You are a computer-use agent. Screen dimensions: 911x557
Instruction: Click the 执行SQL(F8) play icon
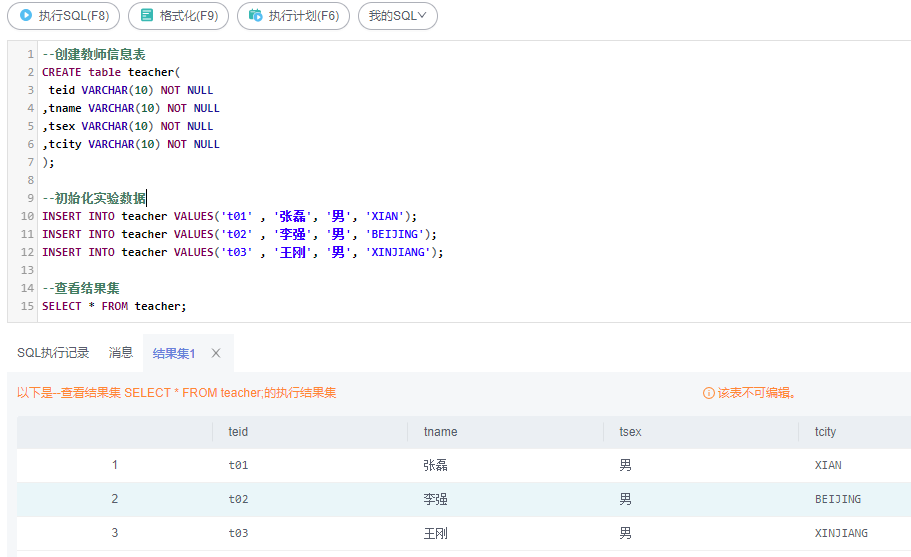(26, 16)
